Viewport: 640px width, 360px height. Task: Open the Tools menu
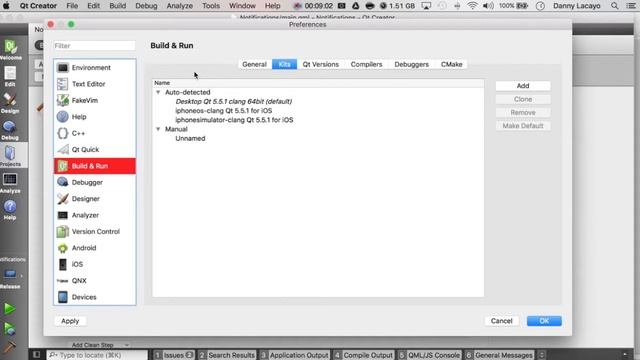211,6
